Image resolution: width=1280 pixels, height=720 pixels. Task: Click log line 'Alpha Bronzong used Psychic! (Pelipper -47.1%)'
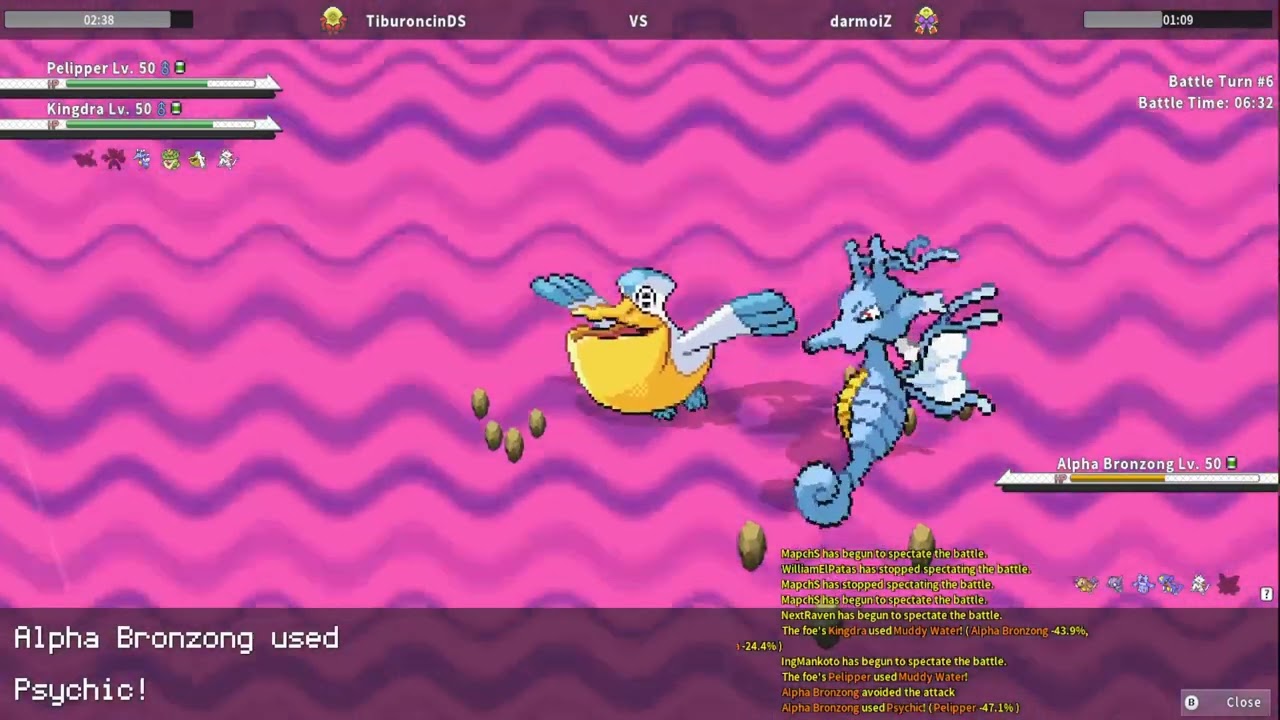[x=901, y=708]
